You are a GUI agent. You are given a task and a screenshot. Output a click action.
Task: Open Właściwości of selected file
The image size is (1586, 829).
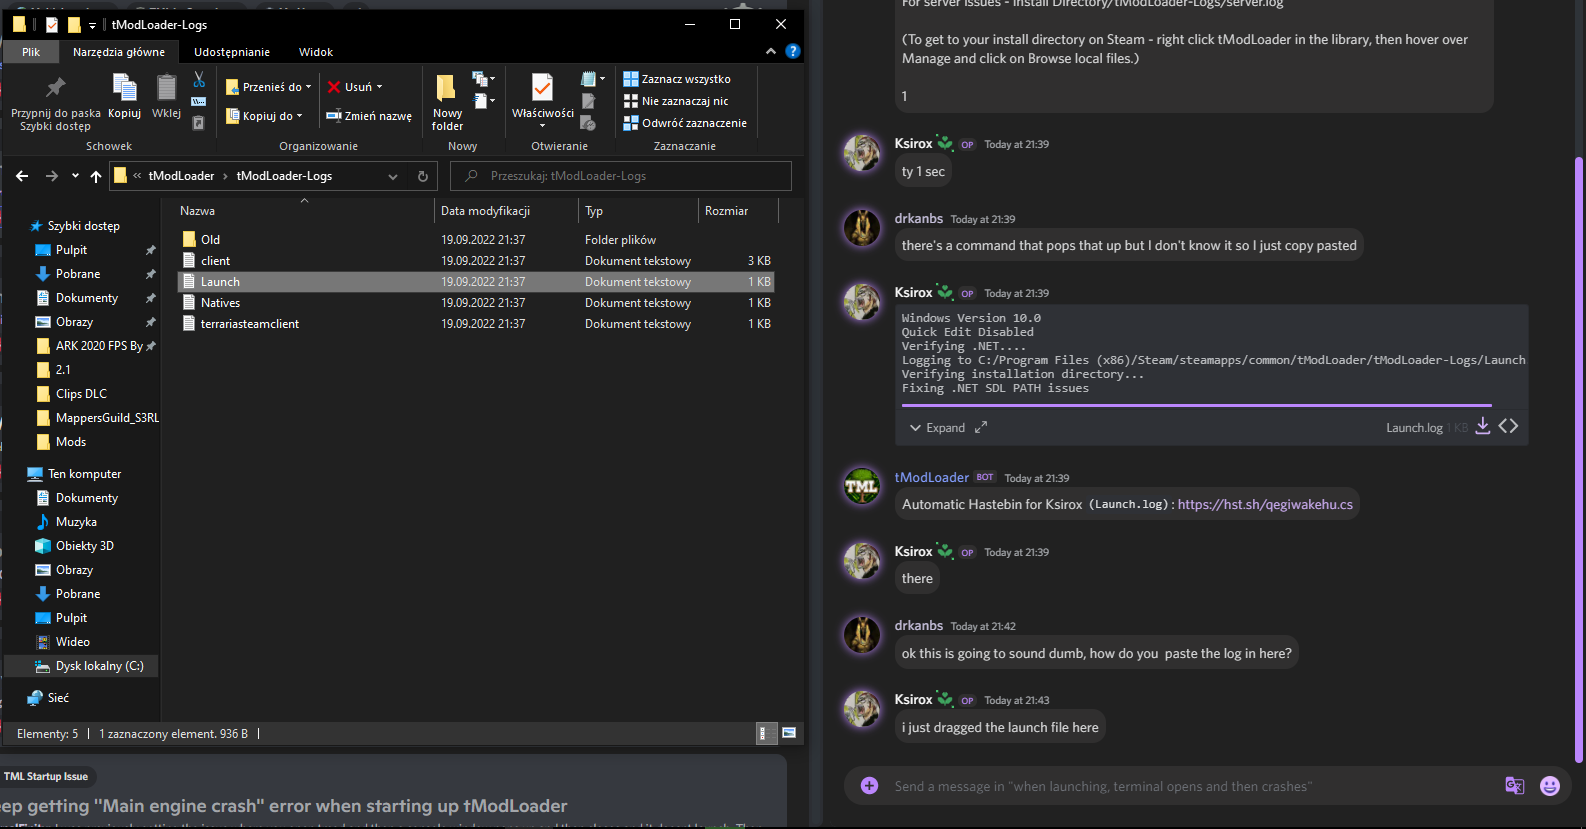[x=542, y=100]
